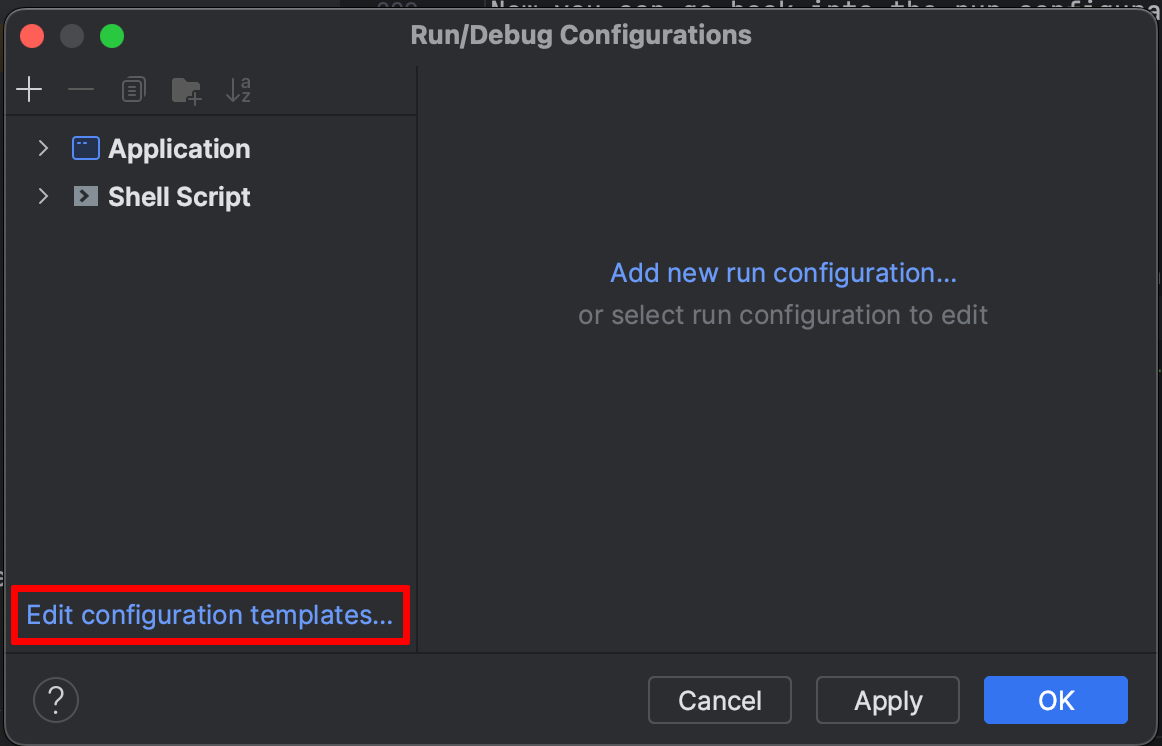This screenshot has height=746, width=1162.
Task: Open 'Edit configuration templates...' link
Action: tap(209, 615)
